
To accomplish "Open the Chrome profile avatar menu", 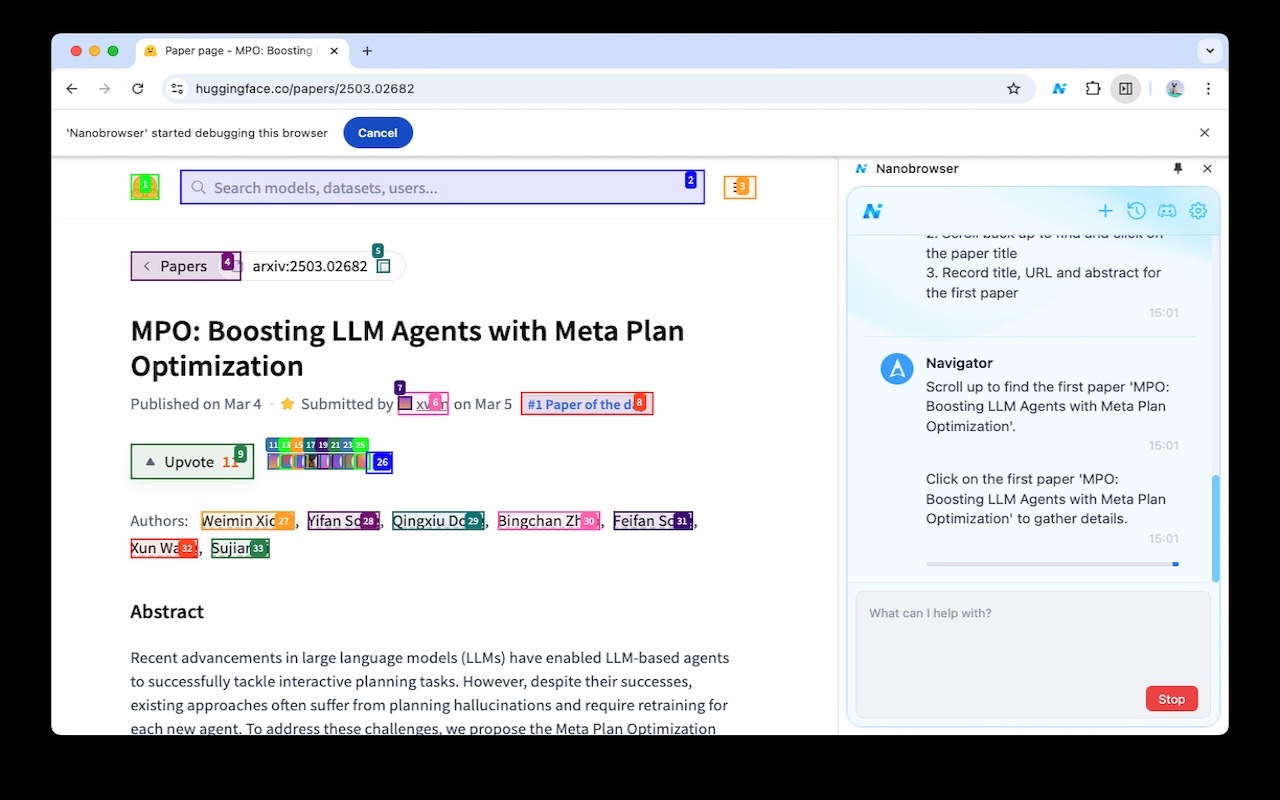I will (x=1174, y=88).
